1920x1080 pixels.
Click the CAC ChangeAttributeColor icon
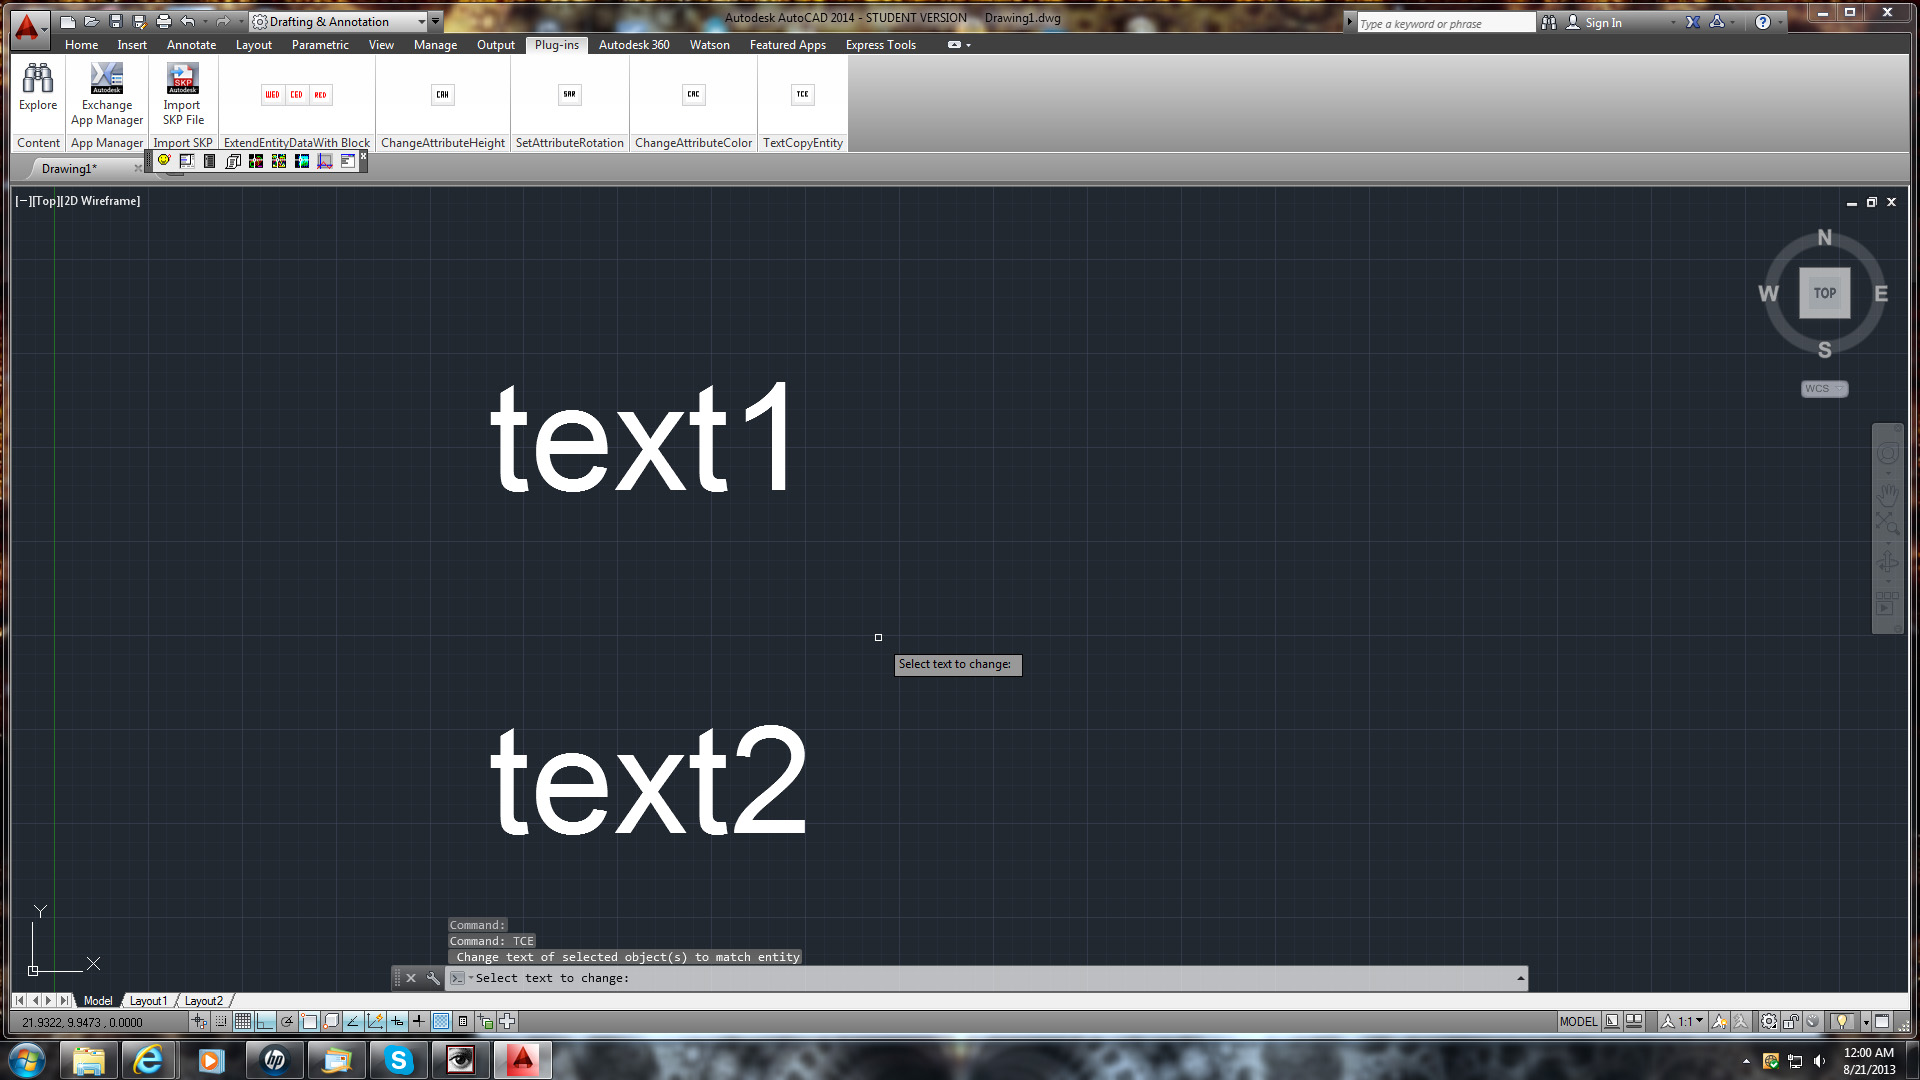click(x=693, y=94)
